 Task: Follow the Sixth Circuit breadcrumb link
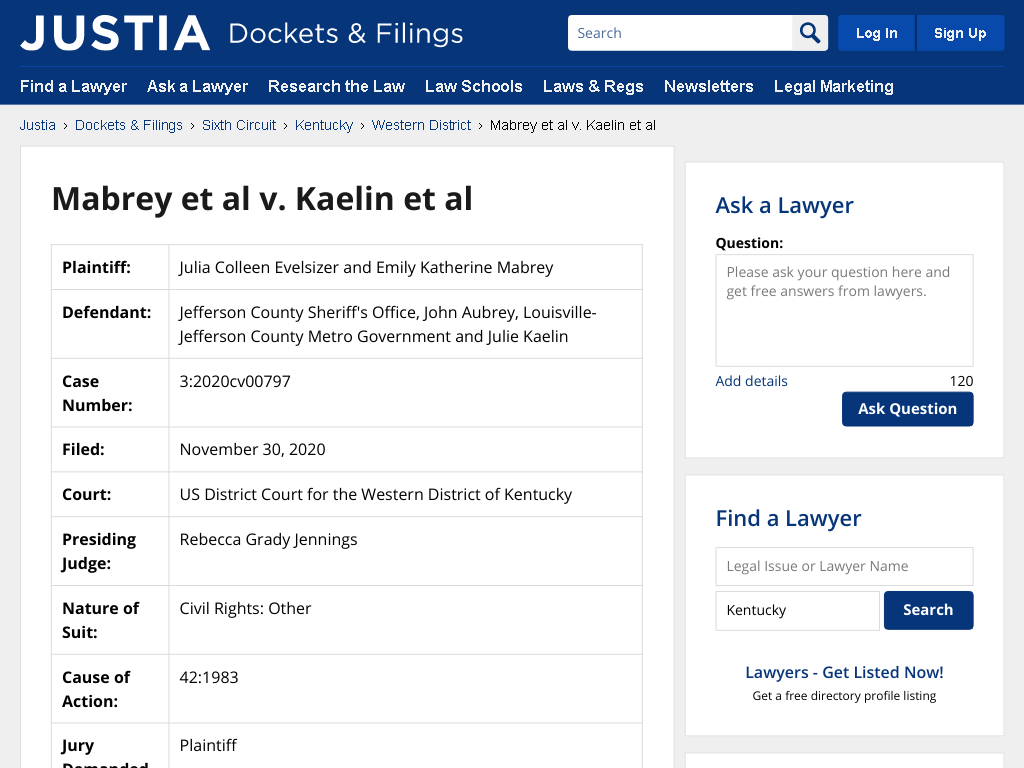click(x=239, y=125)
